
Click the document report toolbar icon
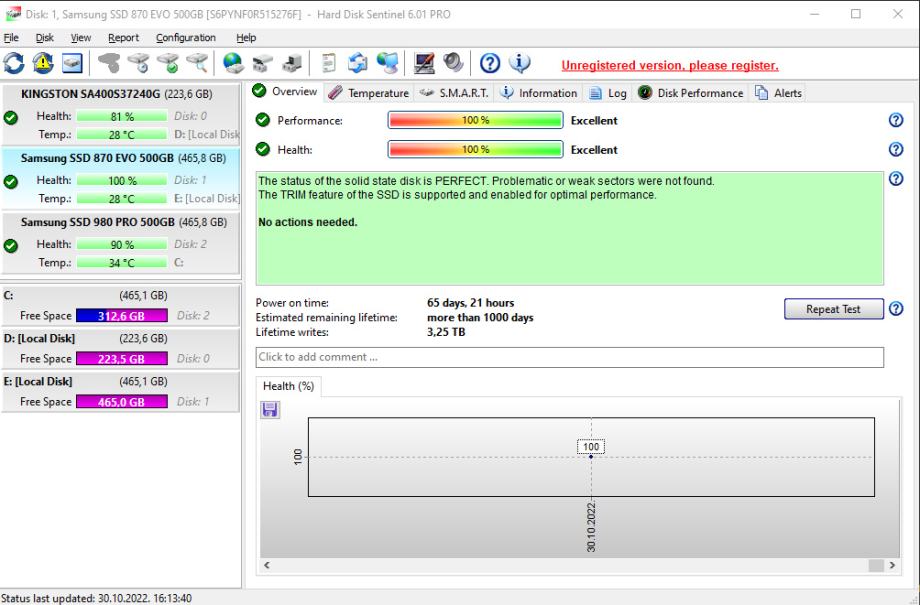[x=329, y=63]
